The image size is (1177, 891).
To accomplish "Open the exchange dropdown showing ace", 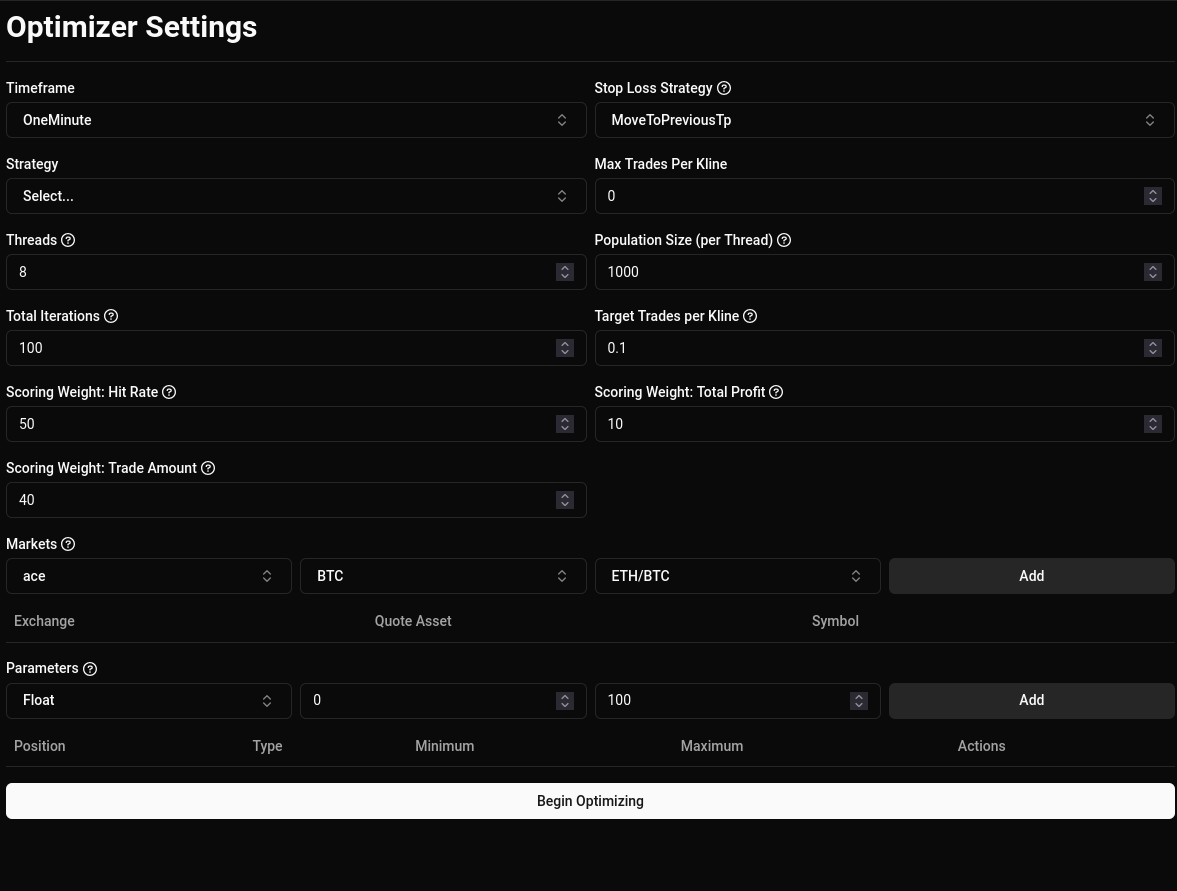I will 148,576.
